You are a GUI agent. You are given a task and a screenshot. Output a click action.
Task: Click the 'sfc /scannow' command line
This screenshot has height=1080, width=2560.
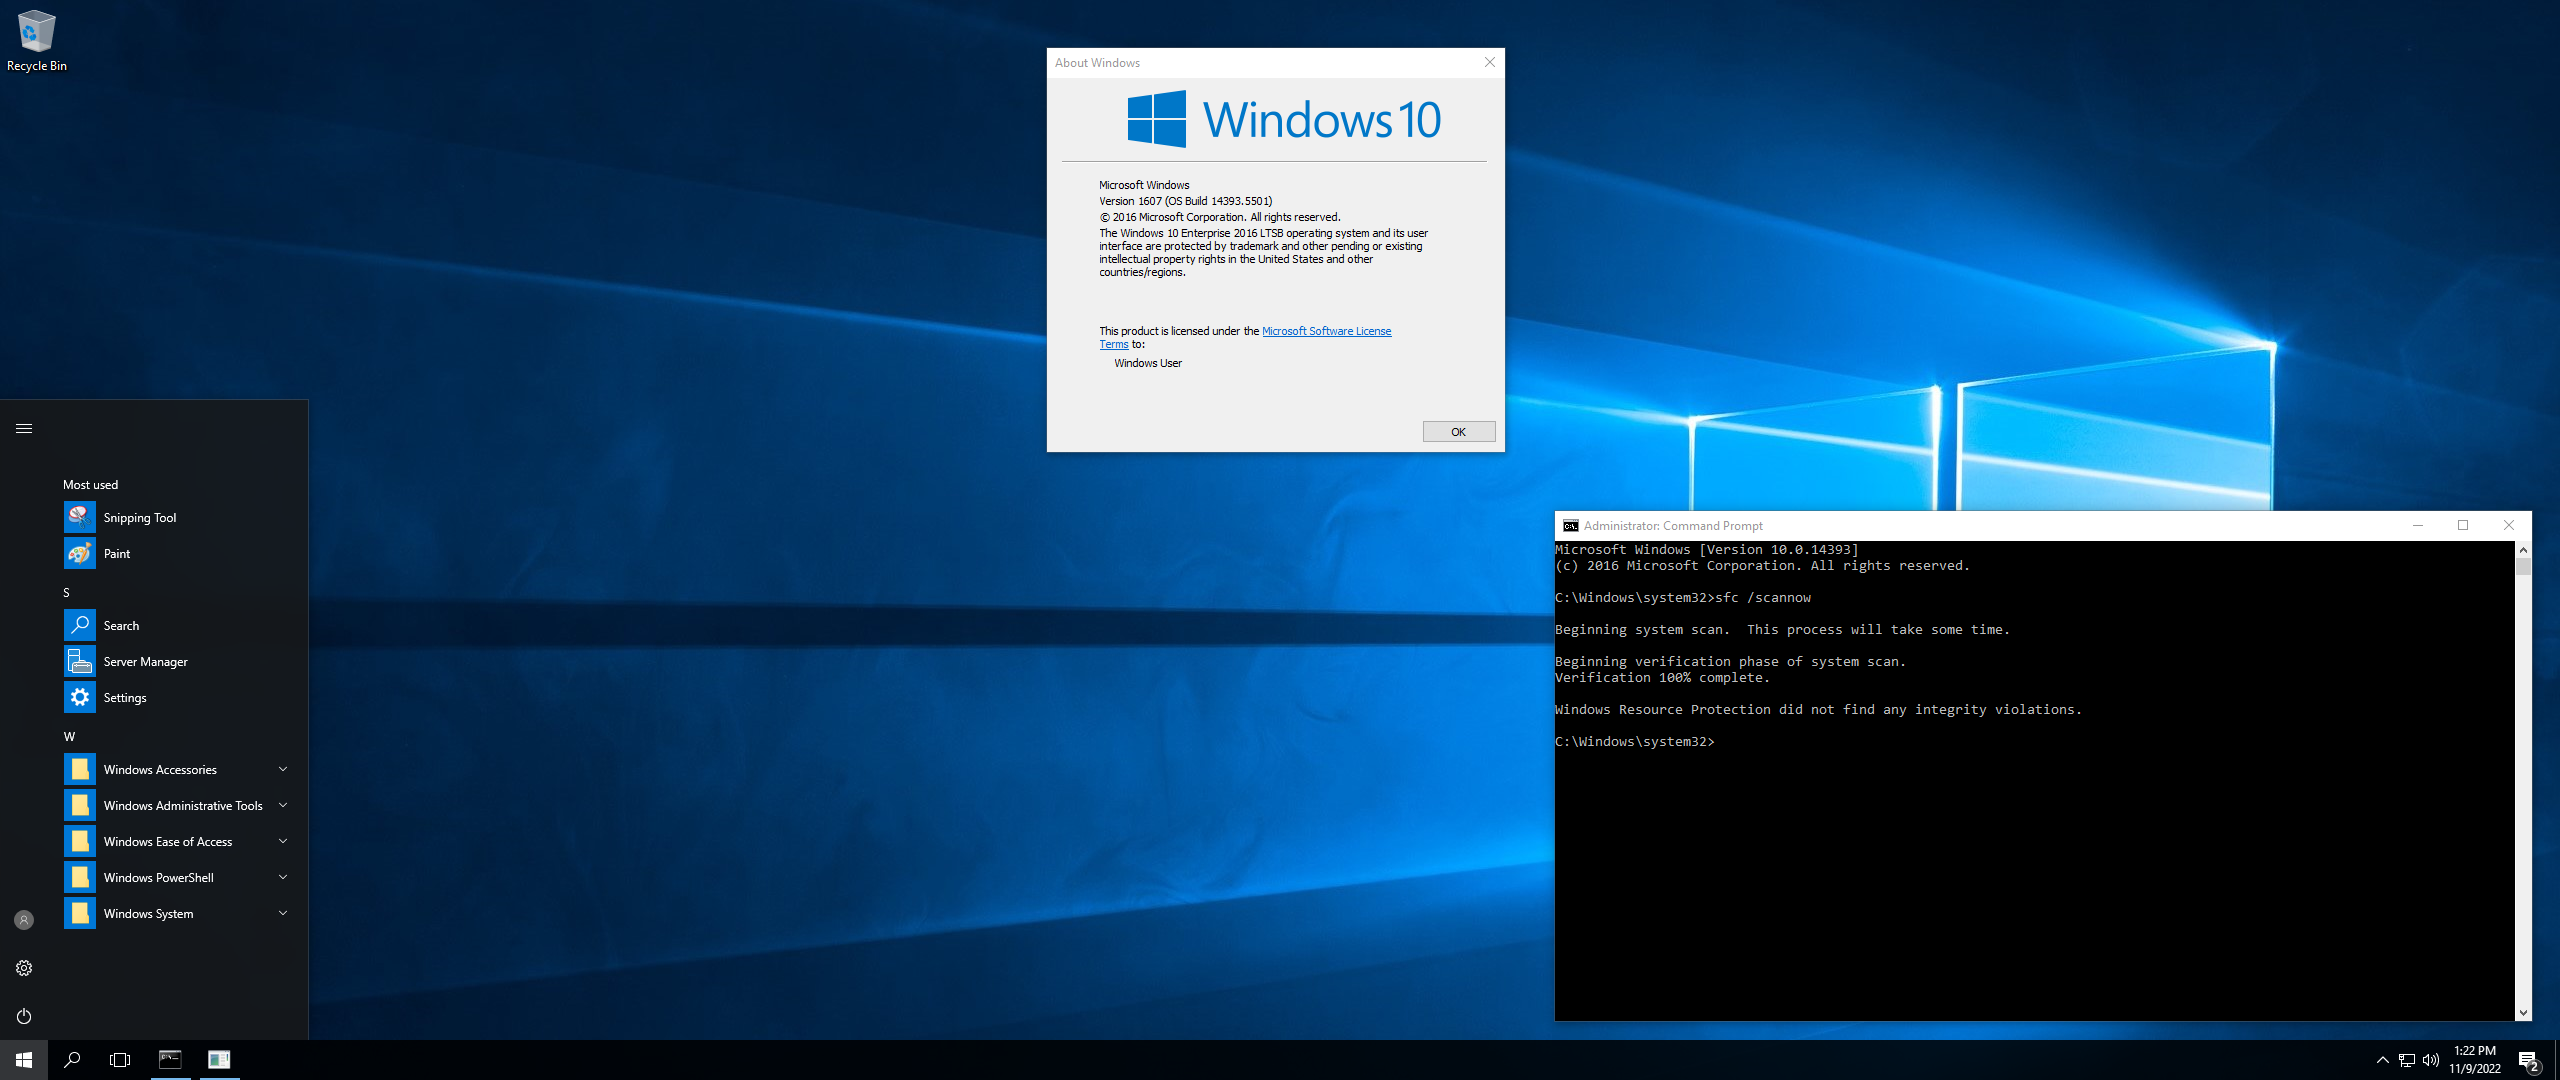[x=1762, y=598]
